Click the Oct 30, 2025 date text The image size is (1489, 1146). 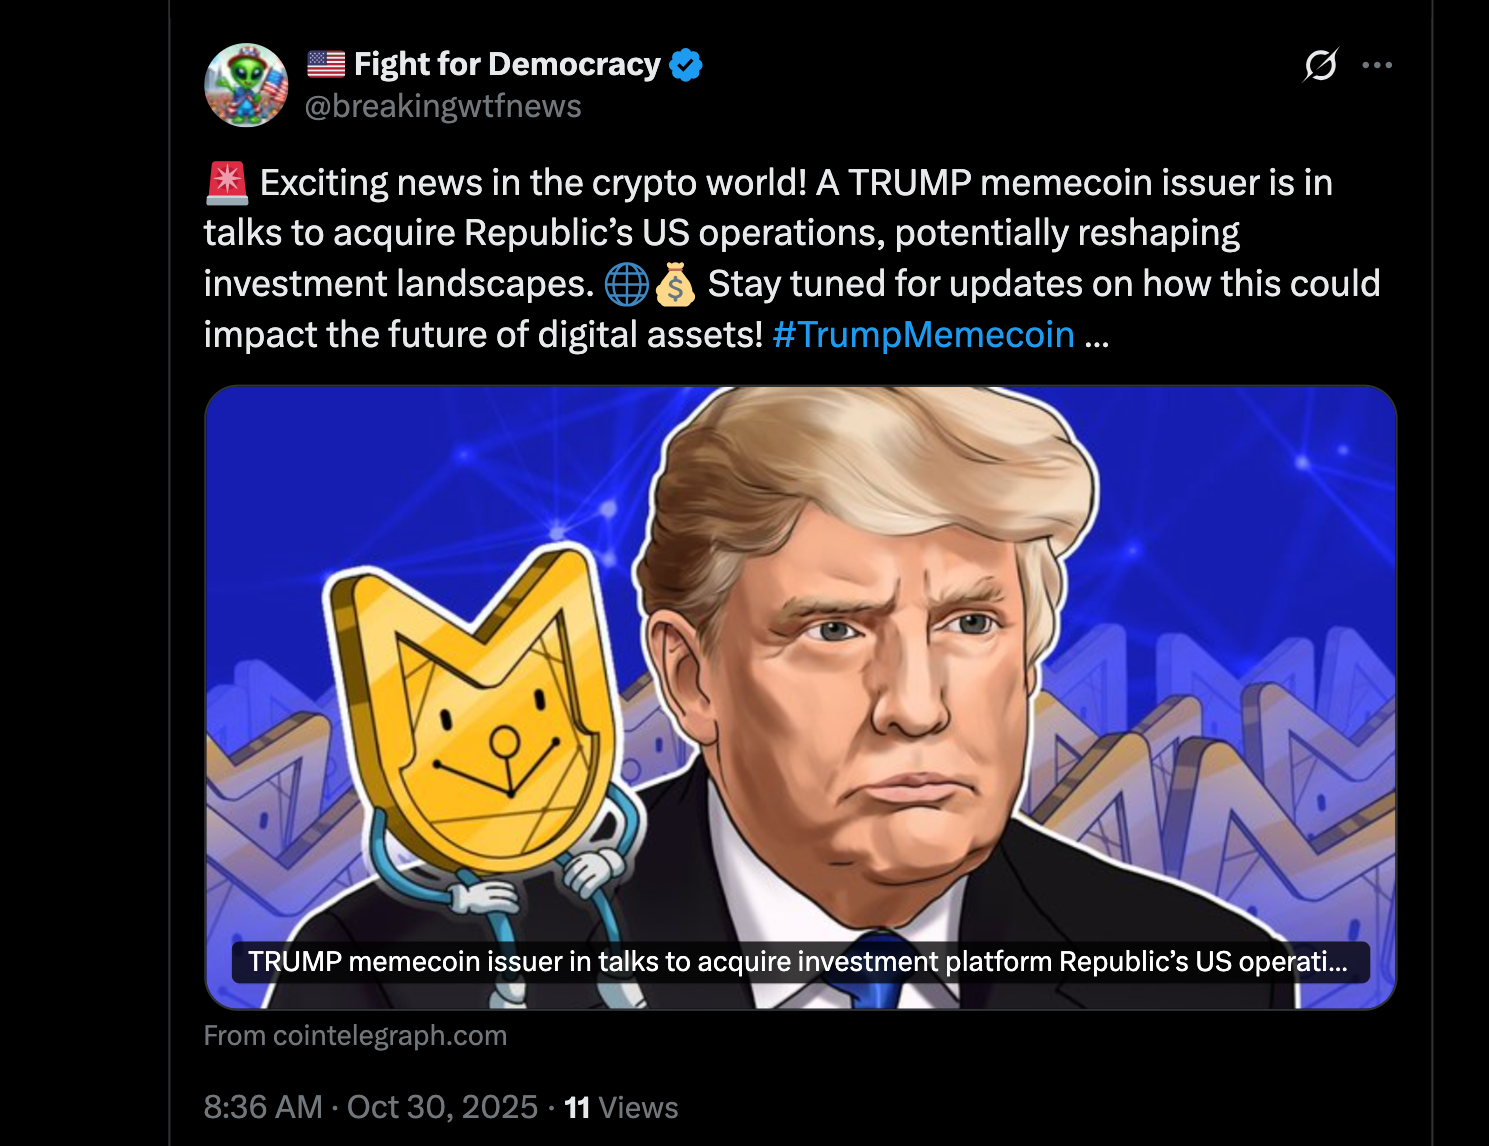(x=443, y=1107)
